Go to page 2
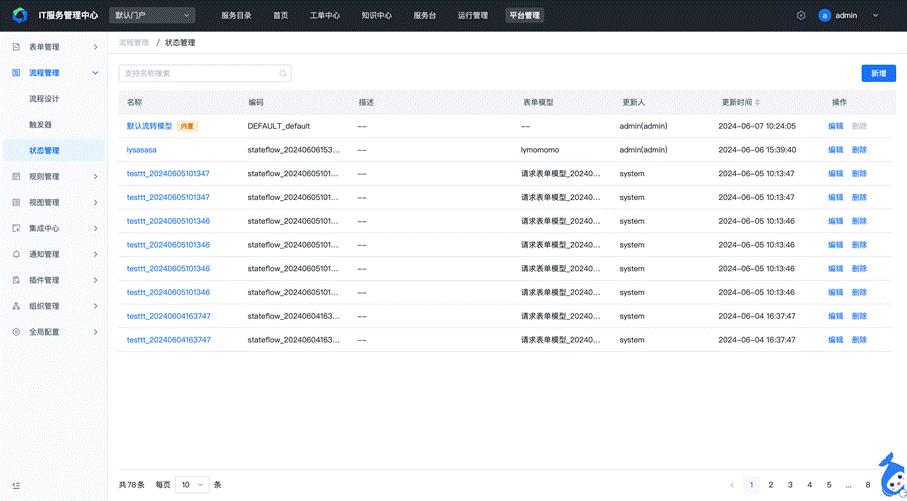 pos(770,485)
